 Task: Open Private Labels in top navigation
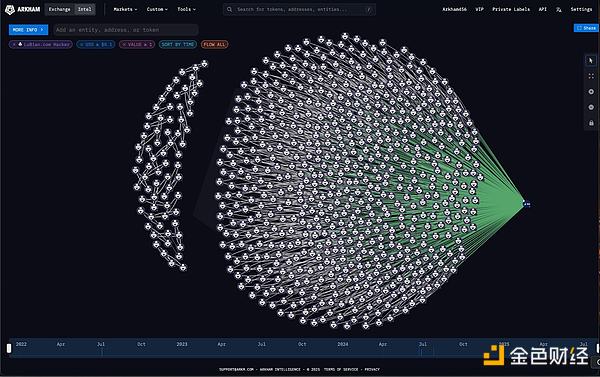tap(511, 10)
